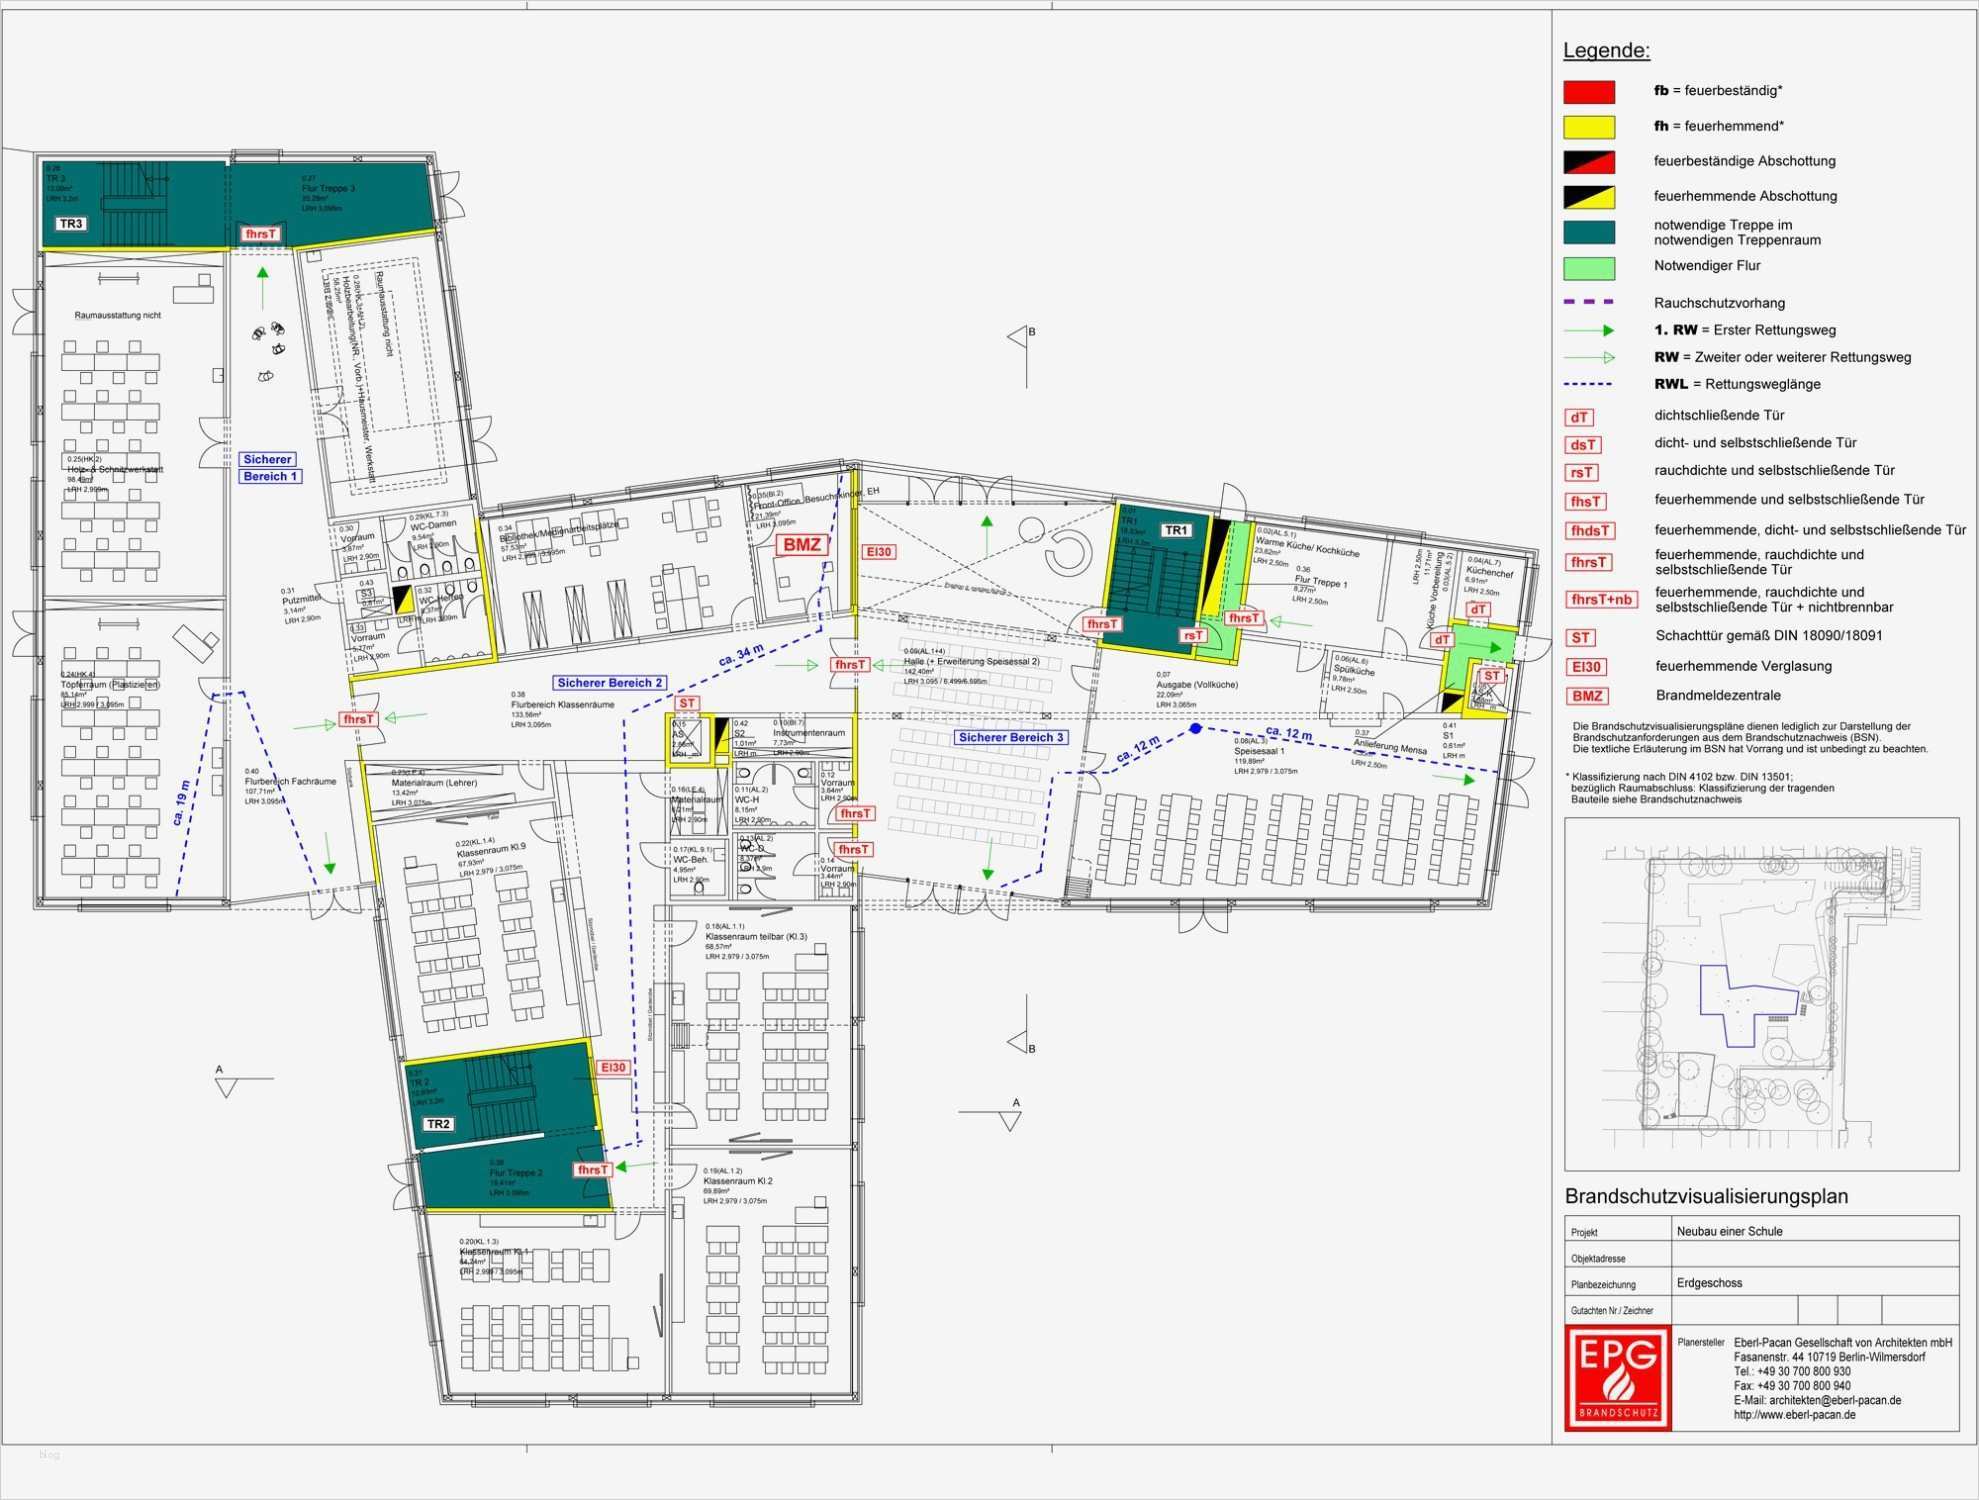Click the fhrsT+nb door symbol in legend
The height and width of the screenshot is (1500, 1979).
coord(1601,600)
